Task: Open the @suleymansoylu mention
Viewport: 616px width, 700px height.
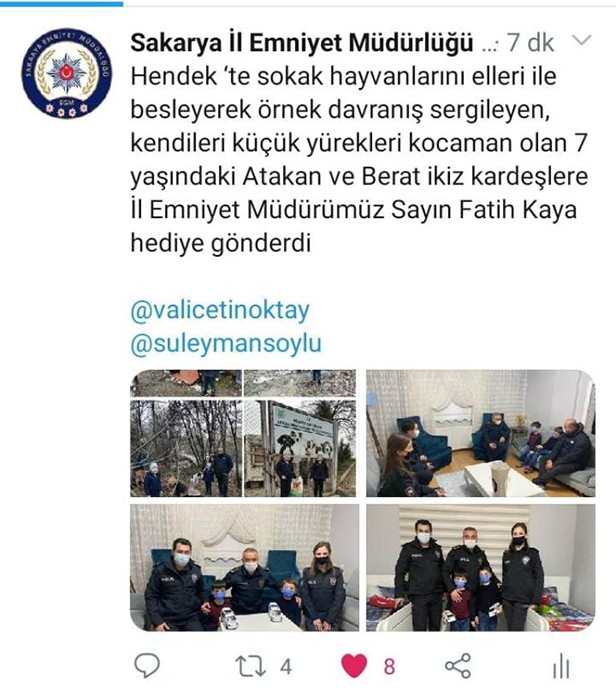Action: 226,344
